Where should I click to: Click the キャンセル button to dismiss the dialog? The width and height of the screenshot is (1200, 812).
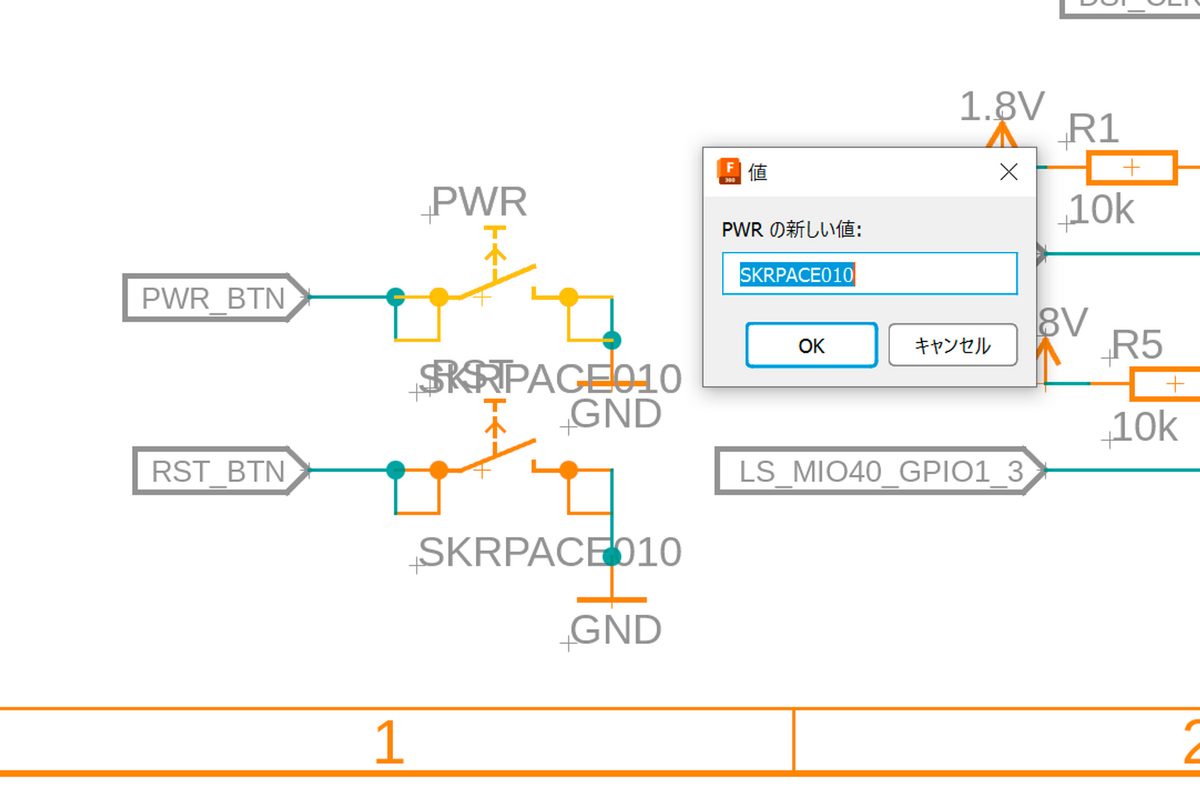pos(951,345)
